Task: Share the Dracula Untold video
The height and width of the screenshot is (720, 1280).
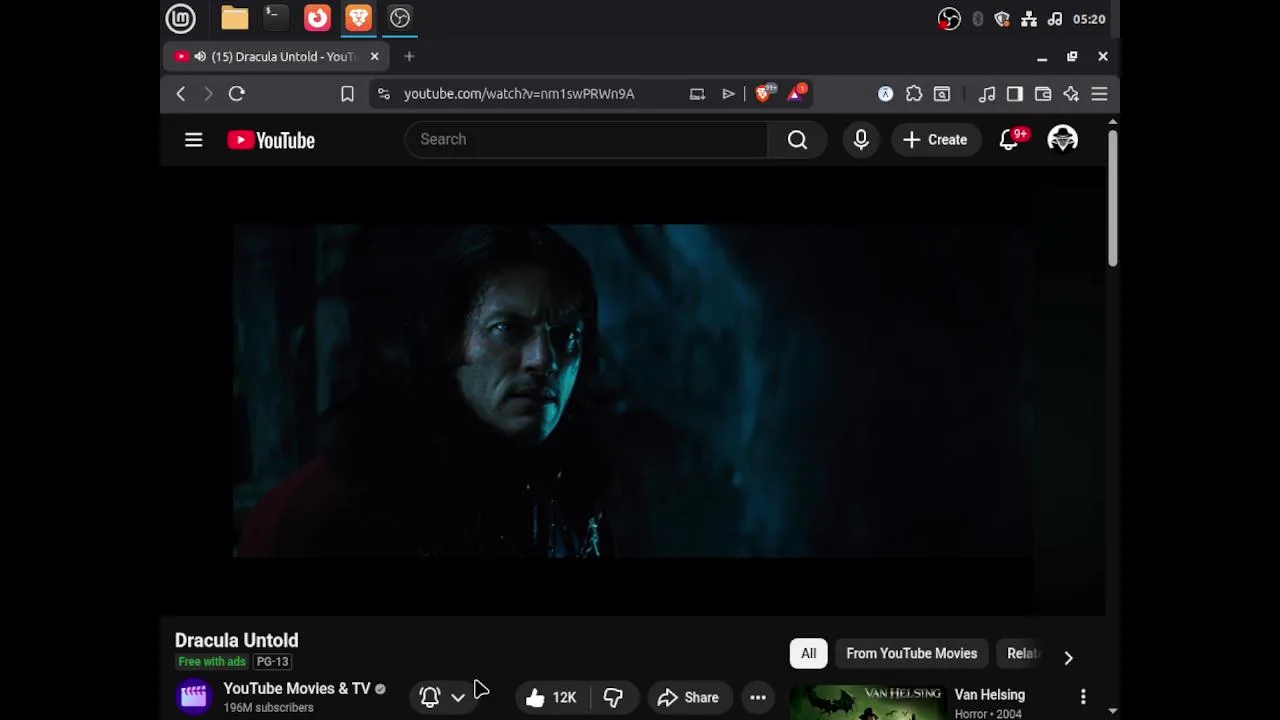Action: coord(688,698)
